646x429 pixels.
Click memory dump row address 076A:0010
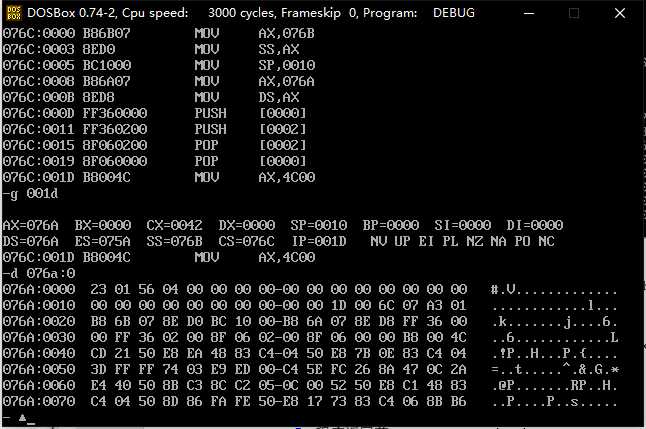[x=39, y=305]
